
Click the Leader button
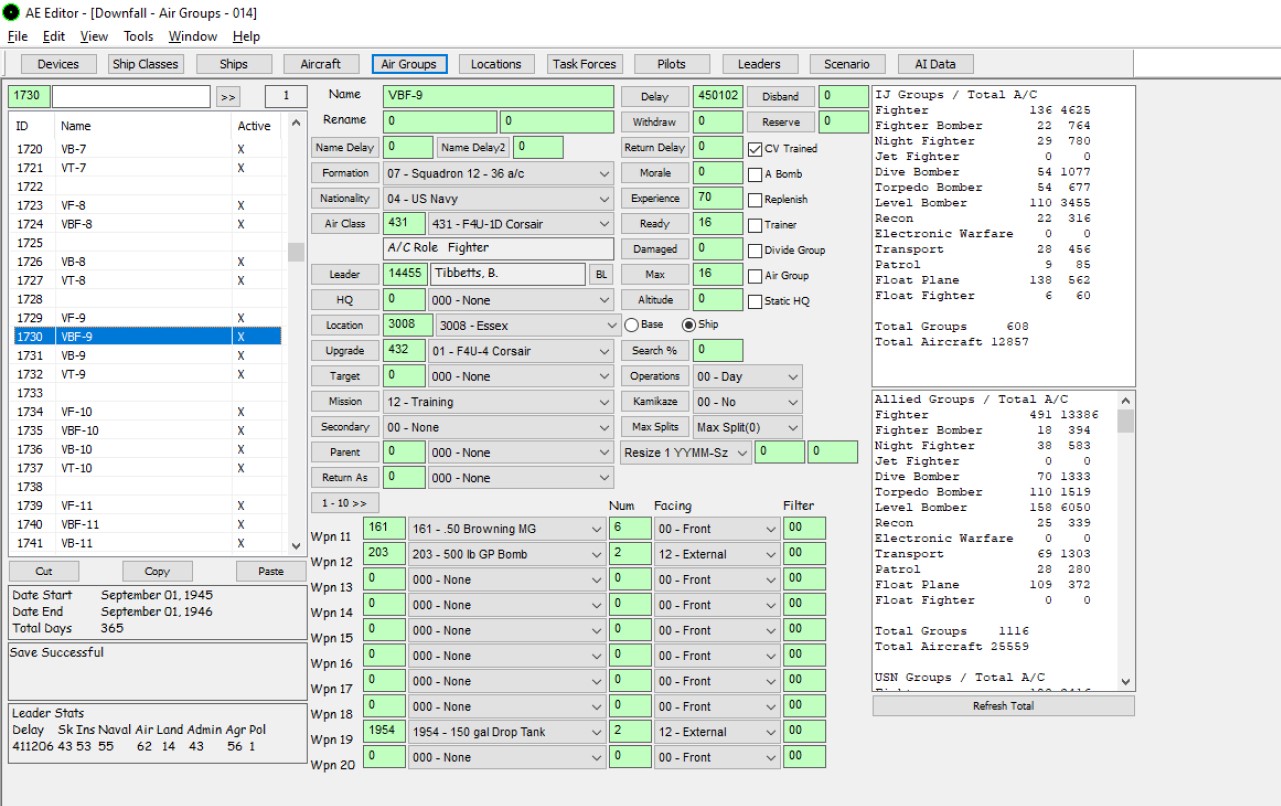(x=345, y=274)
